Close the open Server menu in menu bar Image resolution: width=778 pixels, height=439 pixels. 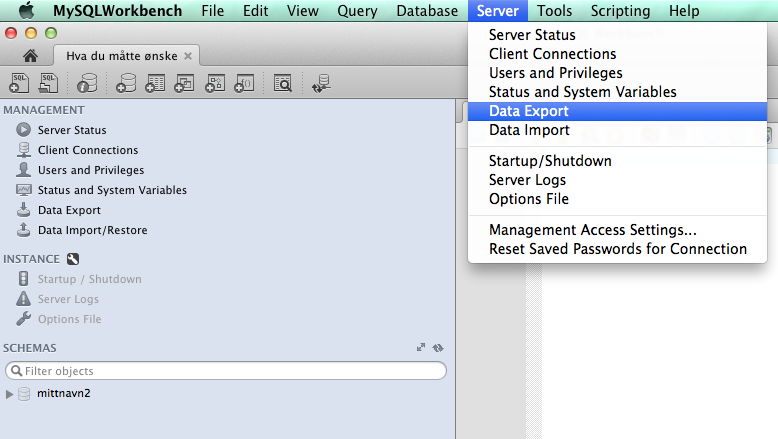coord(498,10)
